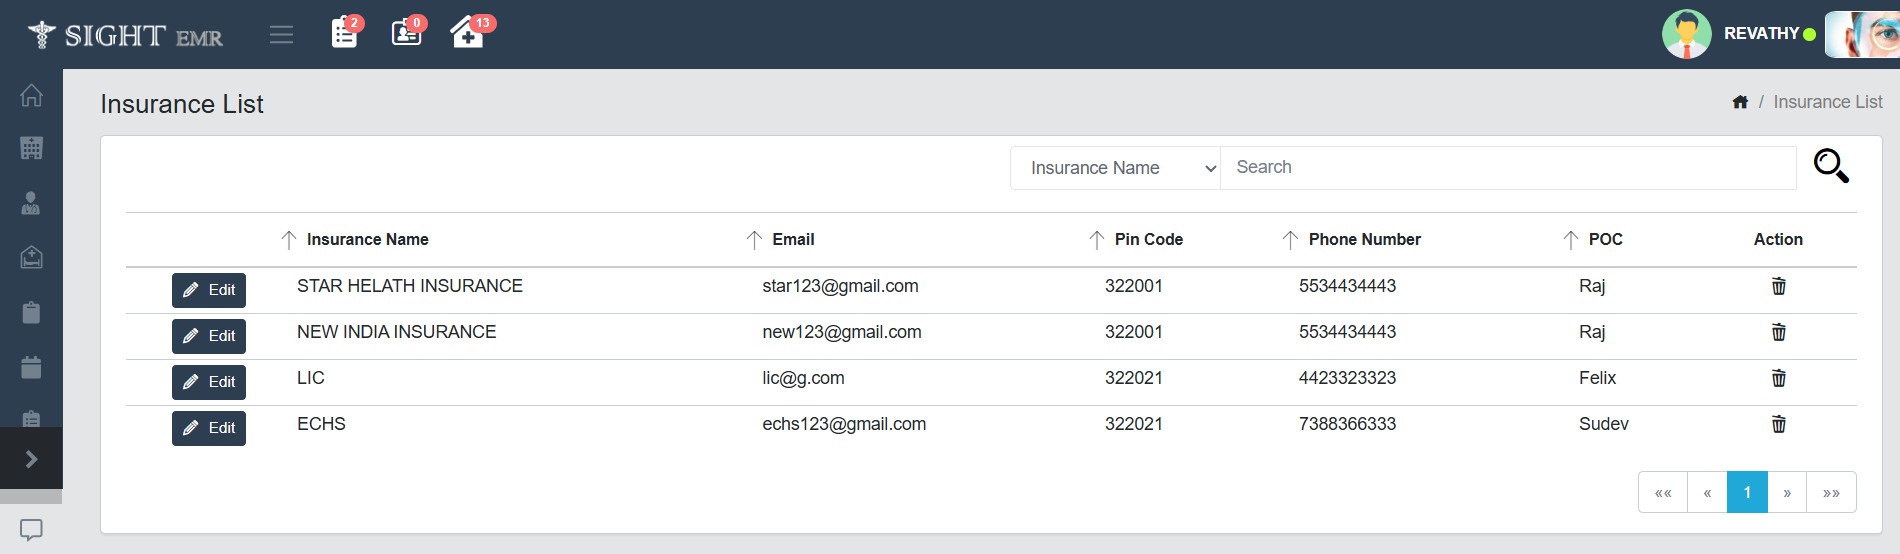The height and width of the screenshot is (554, 1900).
Task: Open the building icon in sidebar
Action: pyautogui.click(x=31, y=148)
